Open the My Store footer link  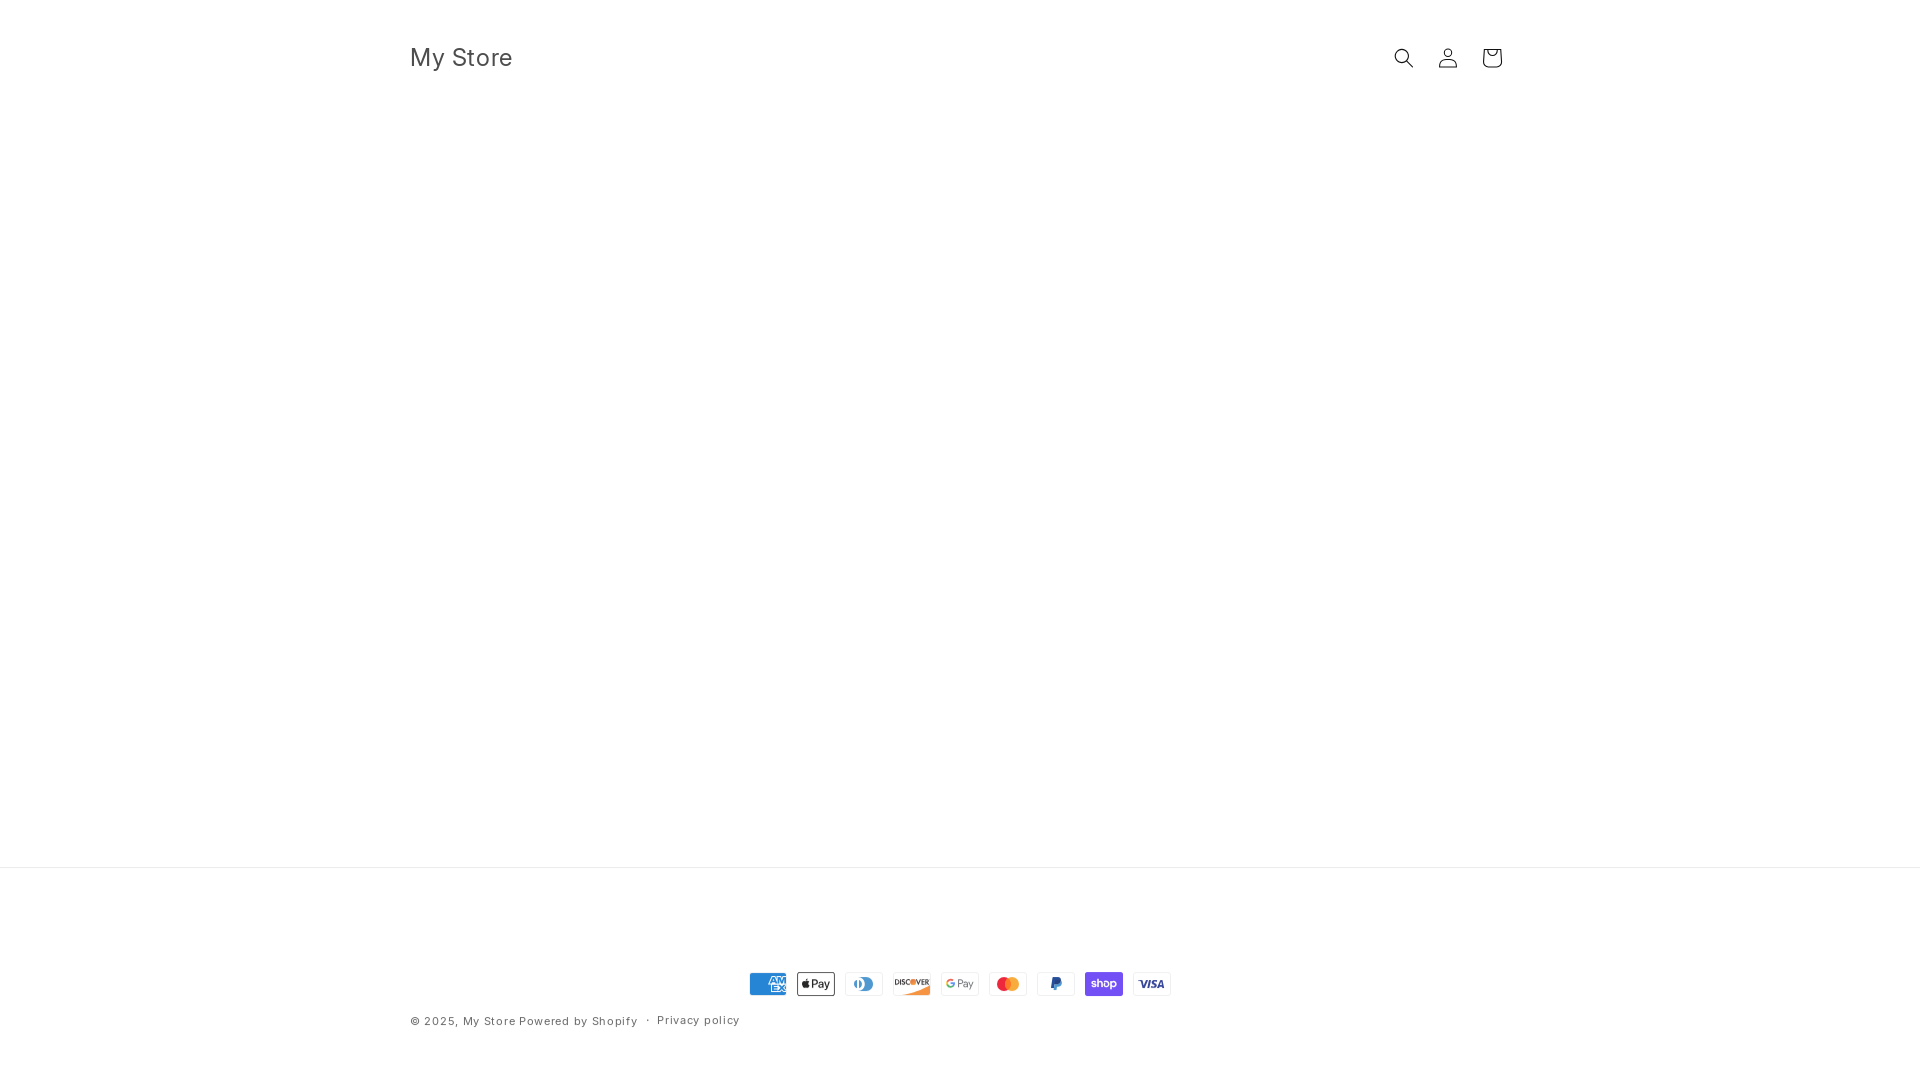pos(489,1021)
